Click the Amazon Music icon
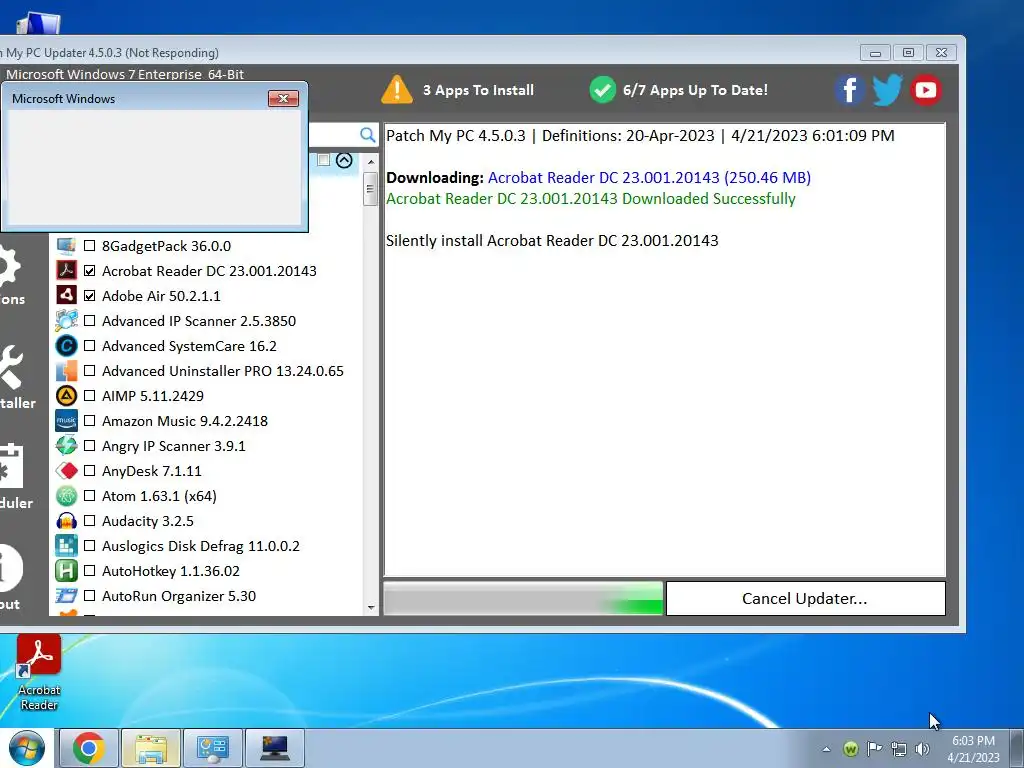Image resolution: width=1024 pixels, height=768 pixels. [66, 421]
